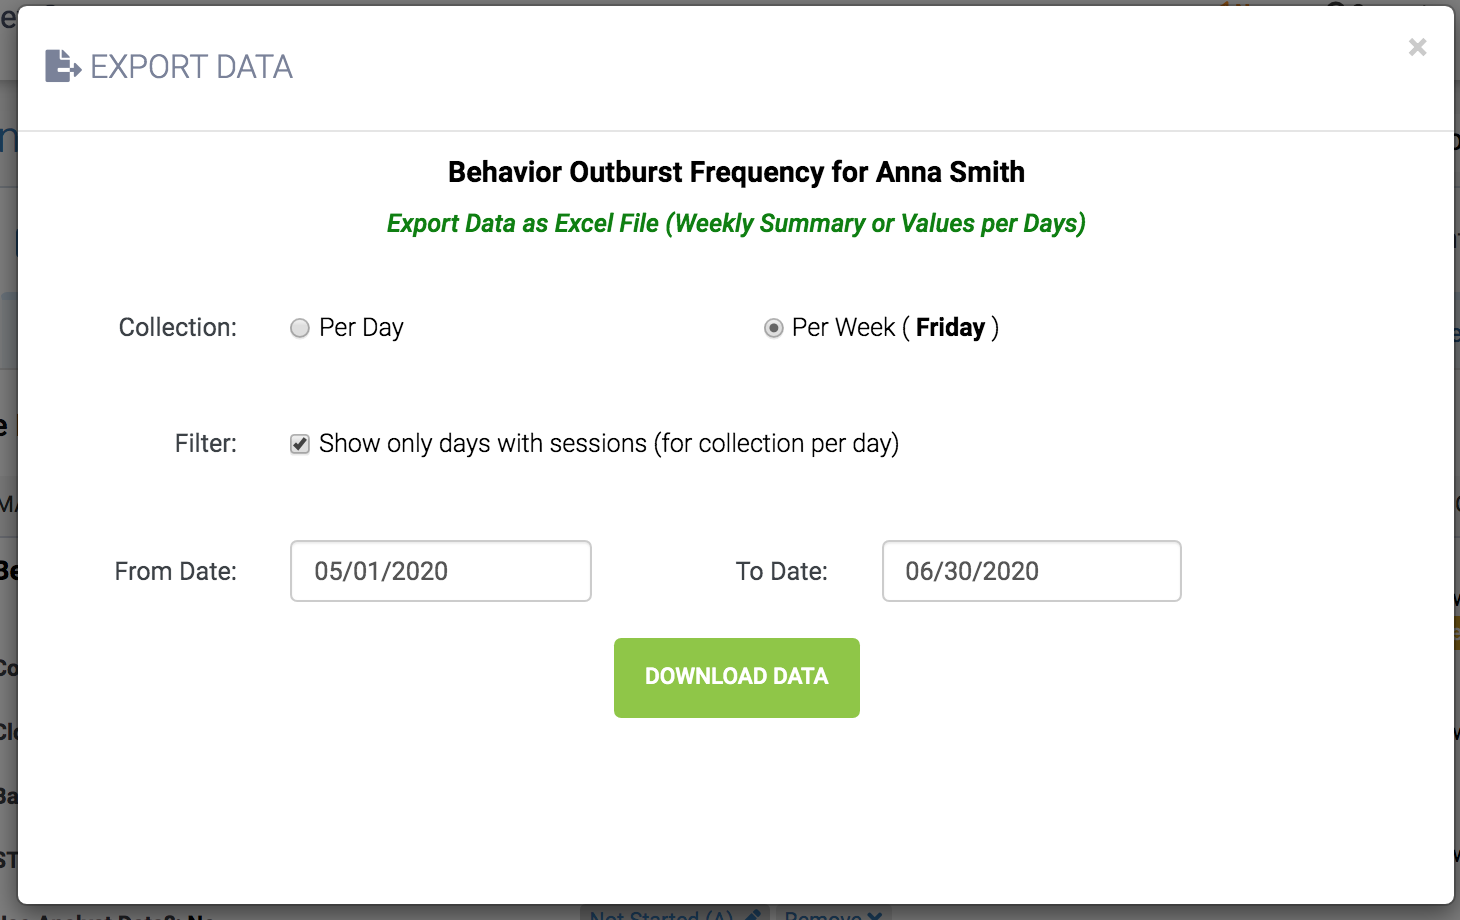Click the EXPORT DATA heading text
The height and width of the screenshot is (920, 1460).
pos(191,67)
